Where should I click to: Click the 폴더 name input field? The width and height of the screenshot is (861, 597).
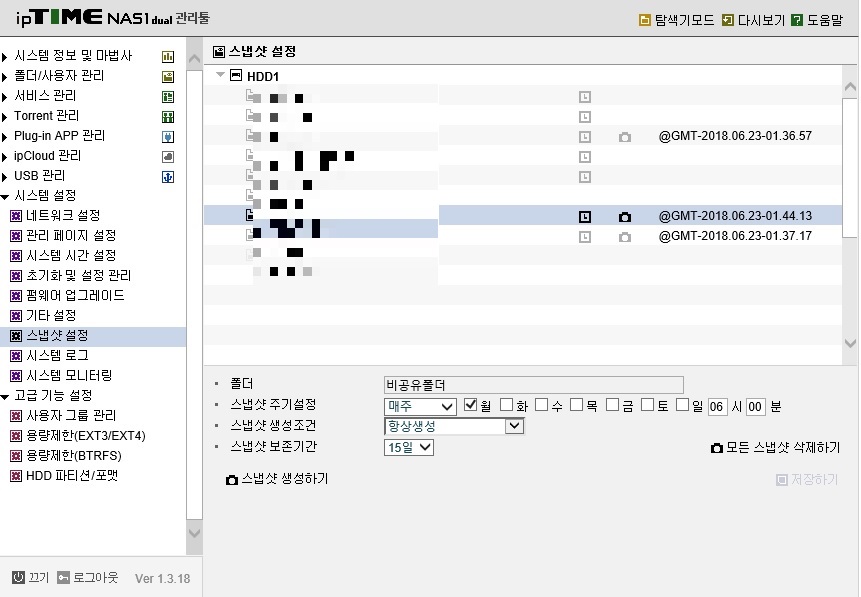[534, 384]
